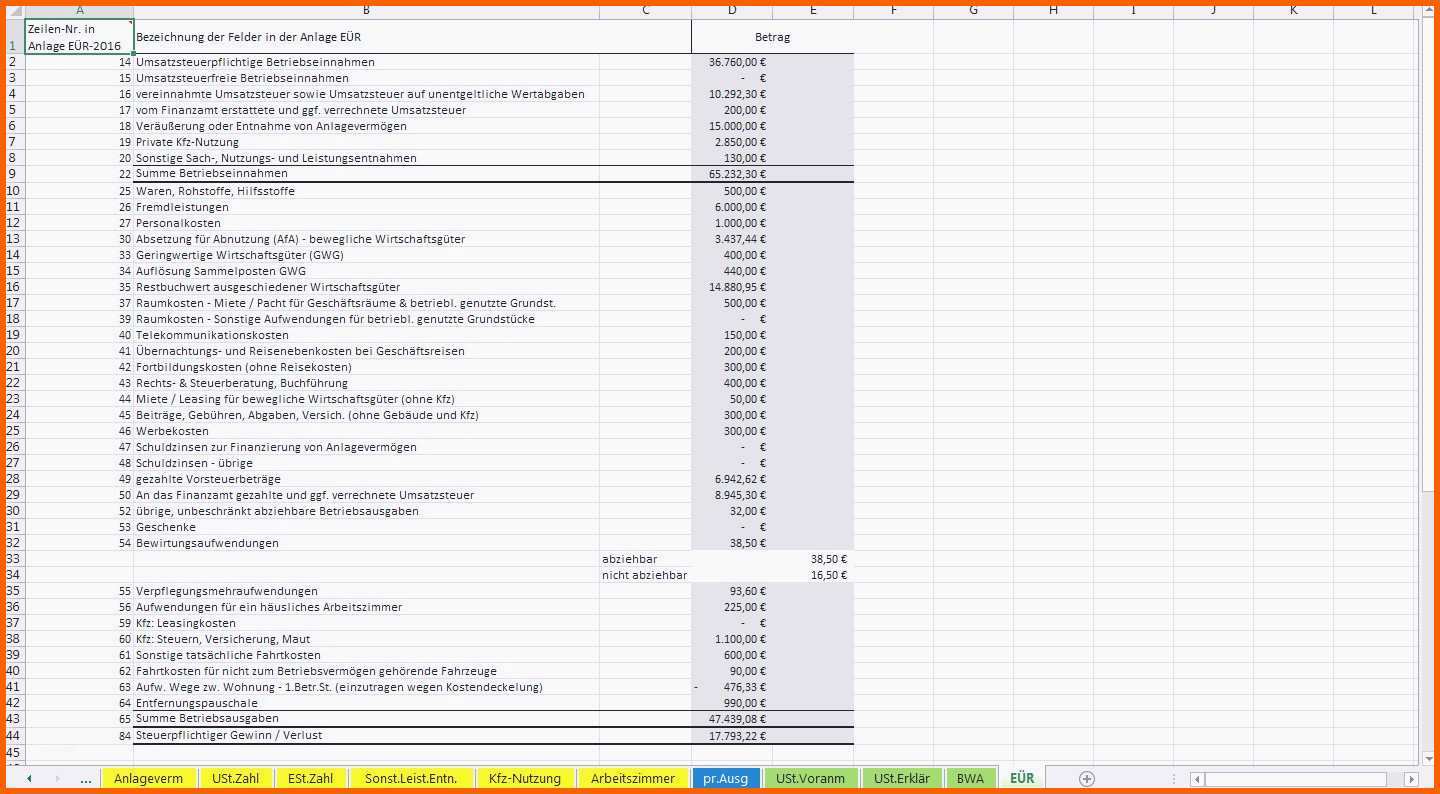Image resolution: width=1440 pixels, height=794 pixels.
Task: Click the 'Bewirtungsaufwendungen' cell
Action: pyautogui.click(x=366, y=543)
